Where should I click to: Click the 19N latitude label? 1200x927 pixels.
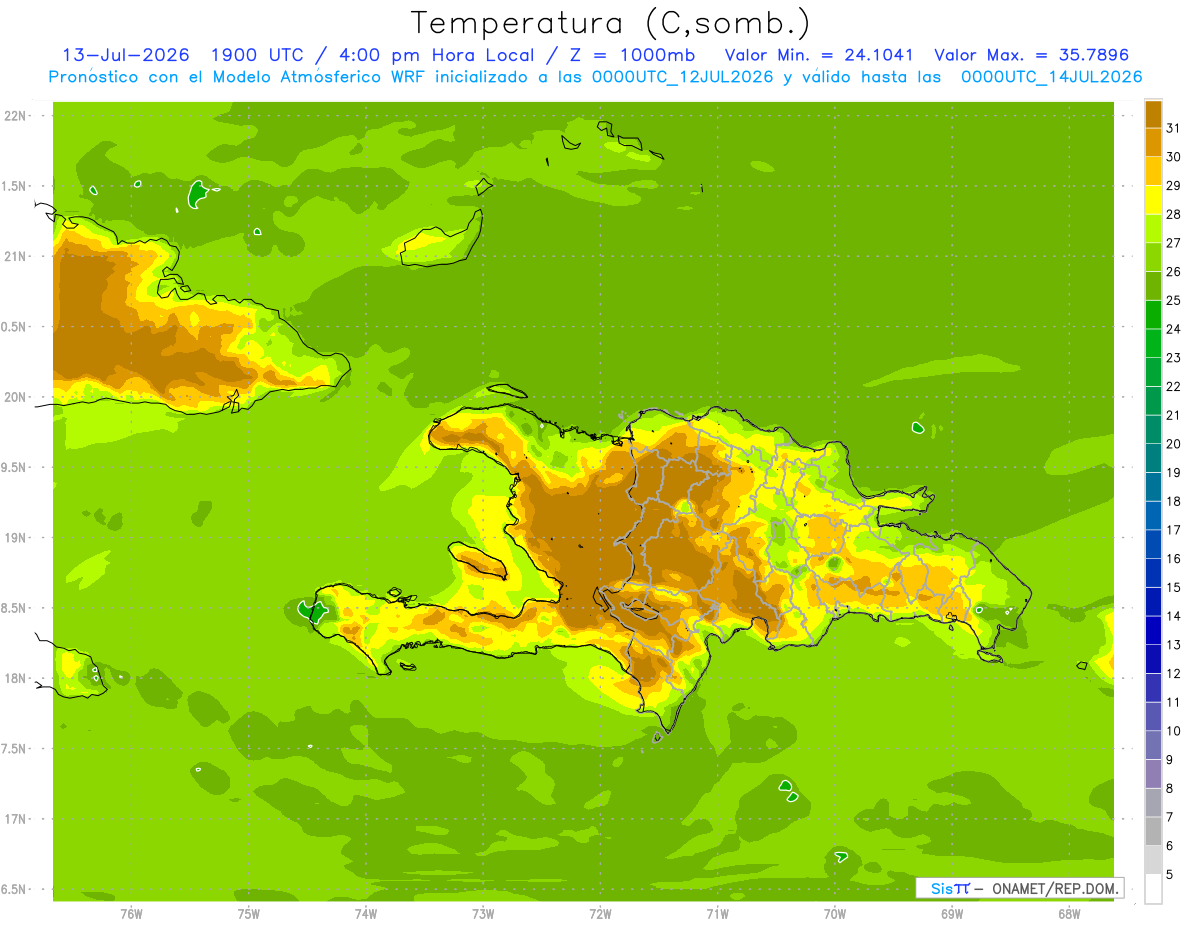pyautogui.click(x=16, y=538)
